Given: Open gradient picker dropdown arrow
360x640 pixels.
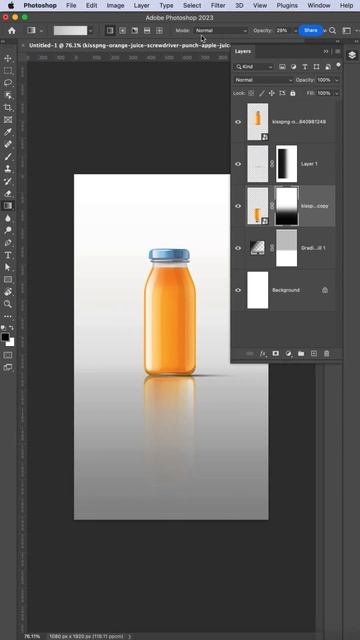Looking at the screenshot, I should pyautogui.click(x=90, y=31).
